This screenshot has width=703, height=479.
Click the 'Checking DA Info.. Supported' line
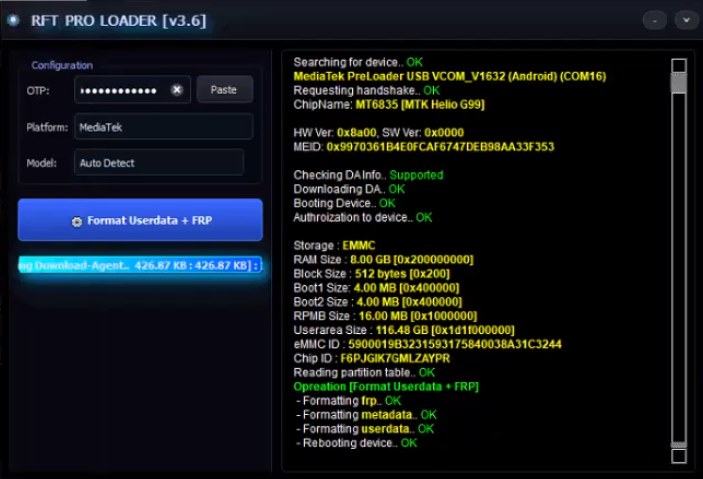(x=368, y=175)
